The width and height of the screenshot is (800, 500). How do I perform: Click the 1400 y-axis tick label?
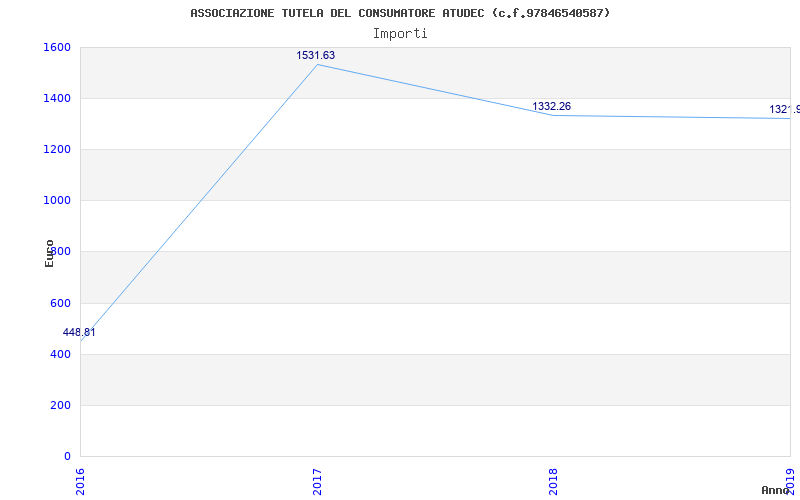(57, 98)
